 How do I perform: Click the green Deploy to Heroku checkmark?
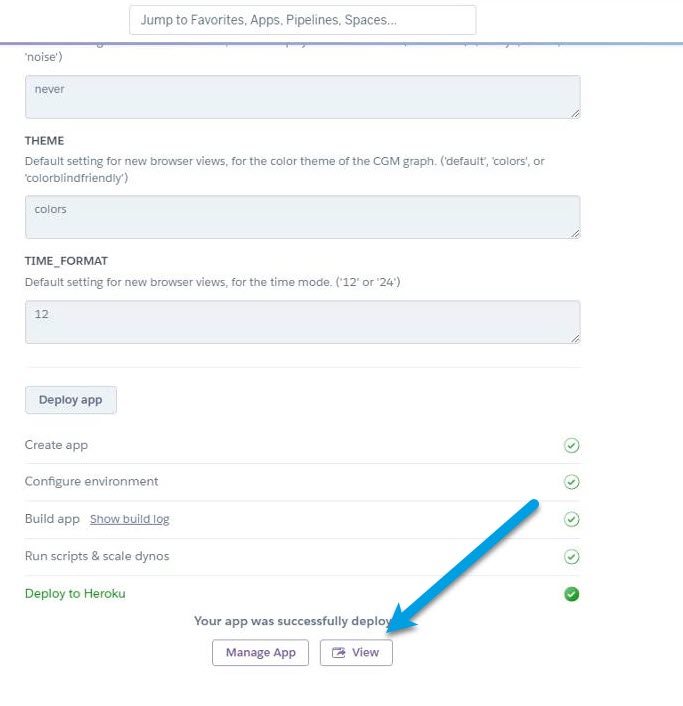point(571,594)
